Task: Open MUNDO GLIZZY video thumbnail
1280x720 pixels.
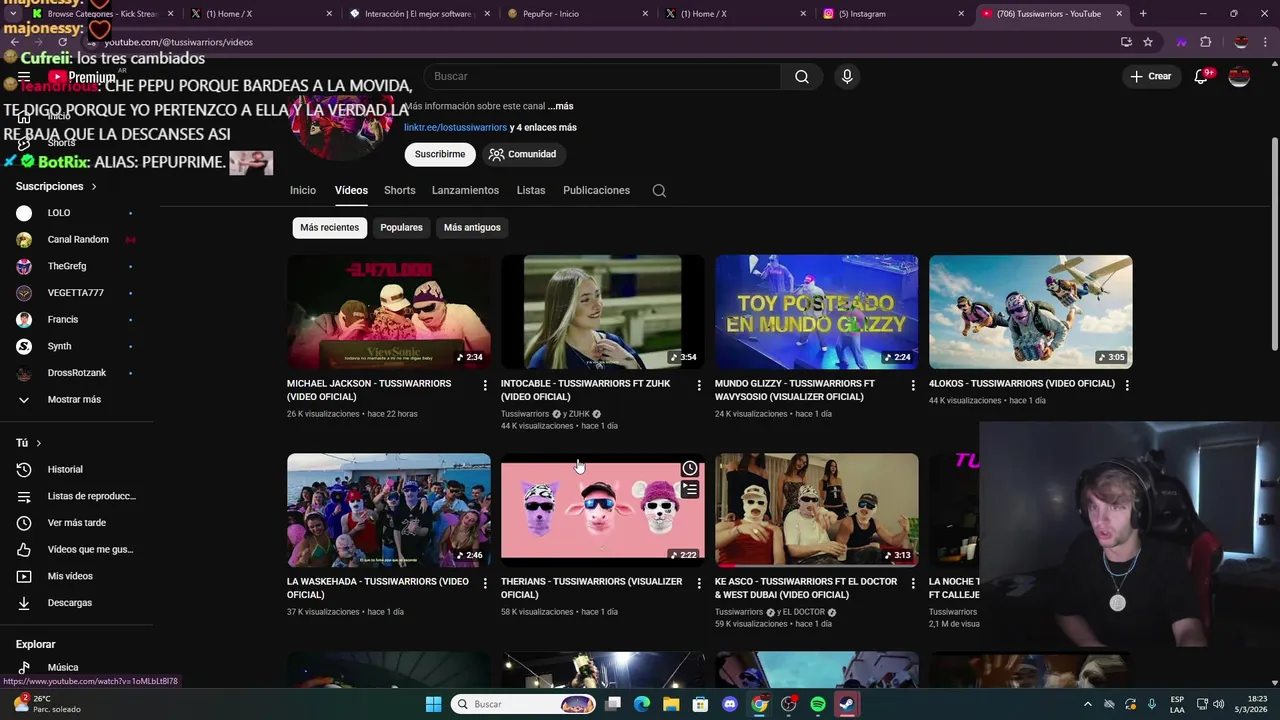Action: (817, 312)
